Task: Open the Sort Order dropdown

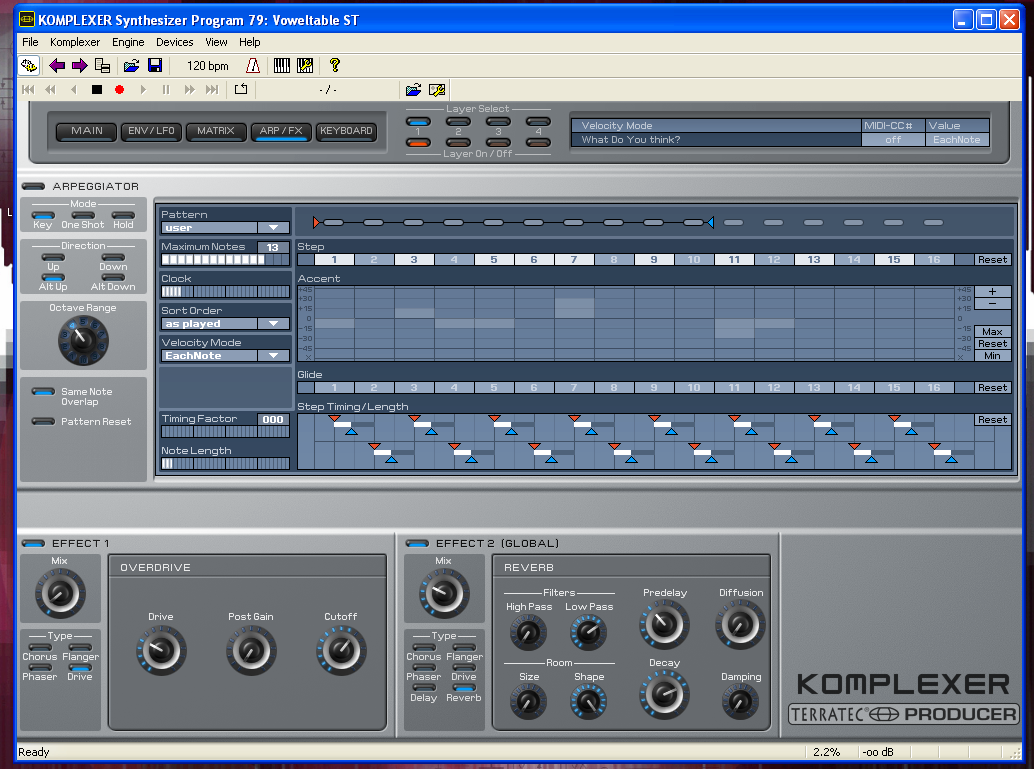Action: 225,323
